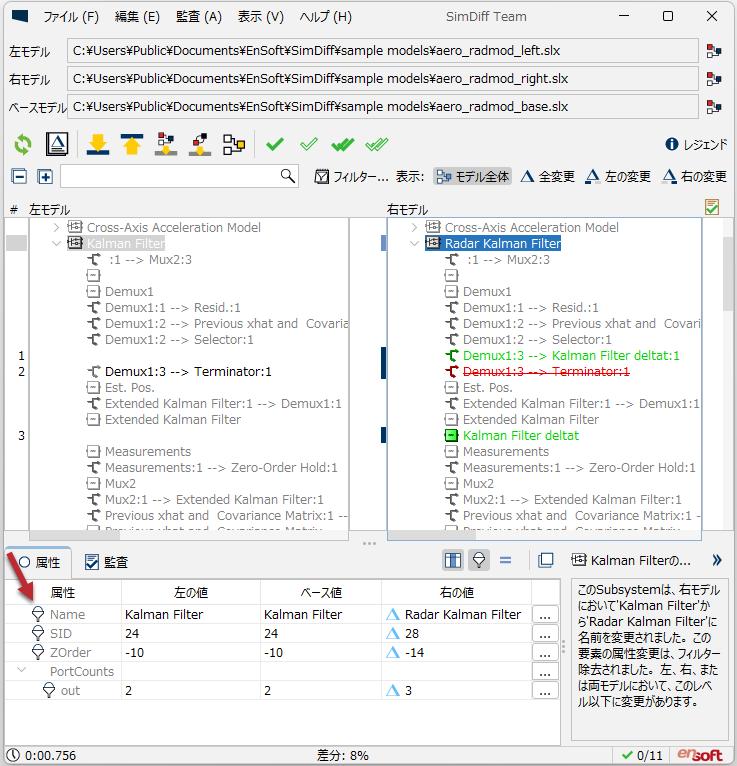Switch to the 監査 tab
The image size is (737, 766).
point(106,562)
